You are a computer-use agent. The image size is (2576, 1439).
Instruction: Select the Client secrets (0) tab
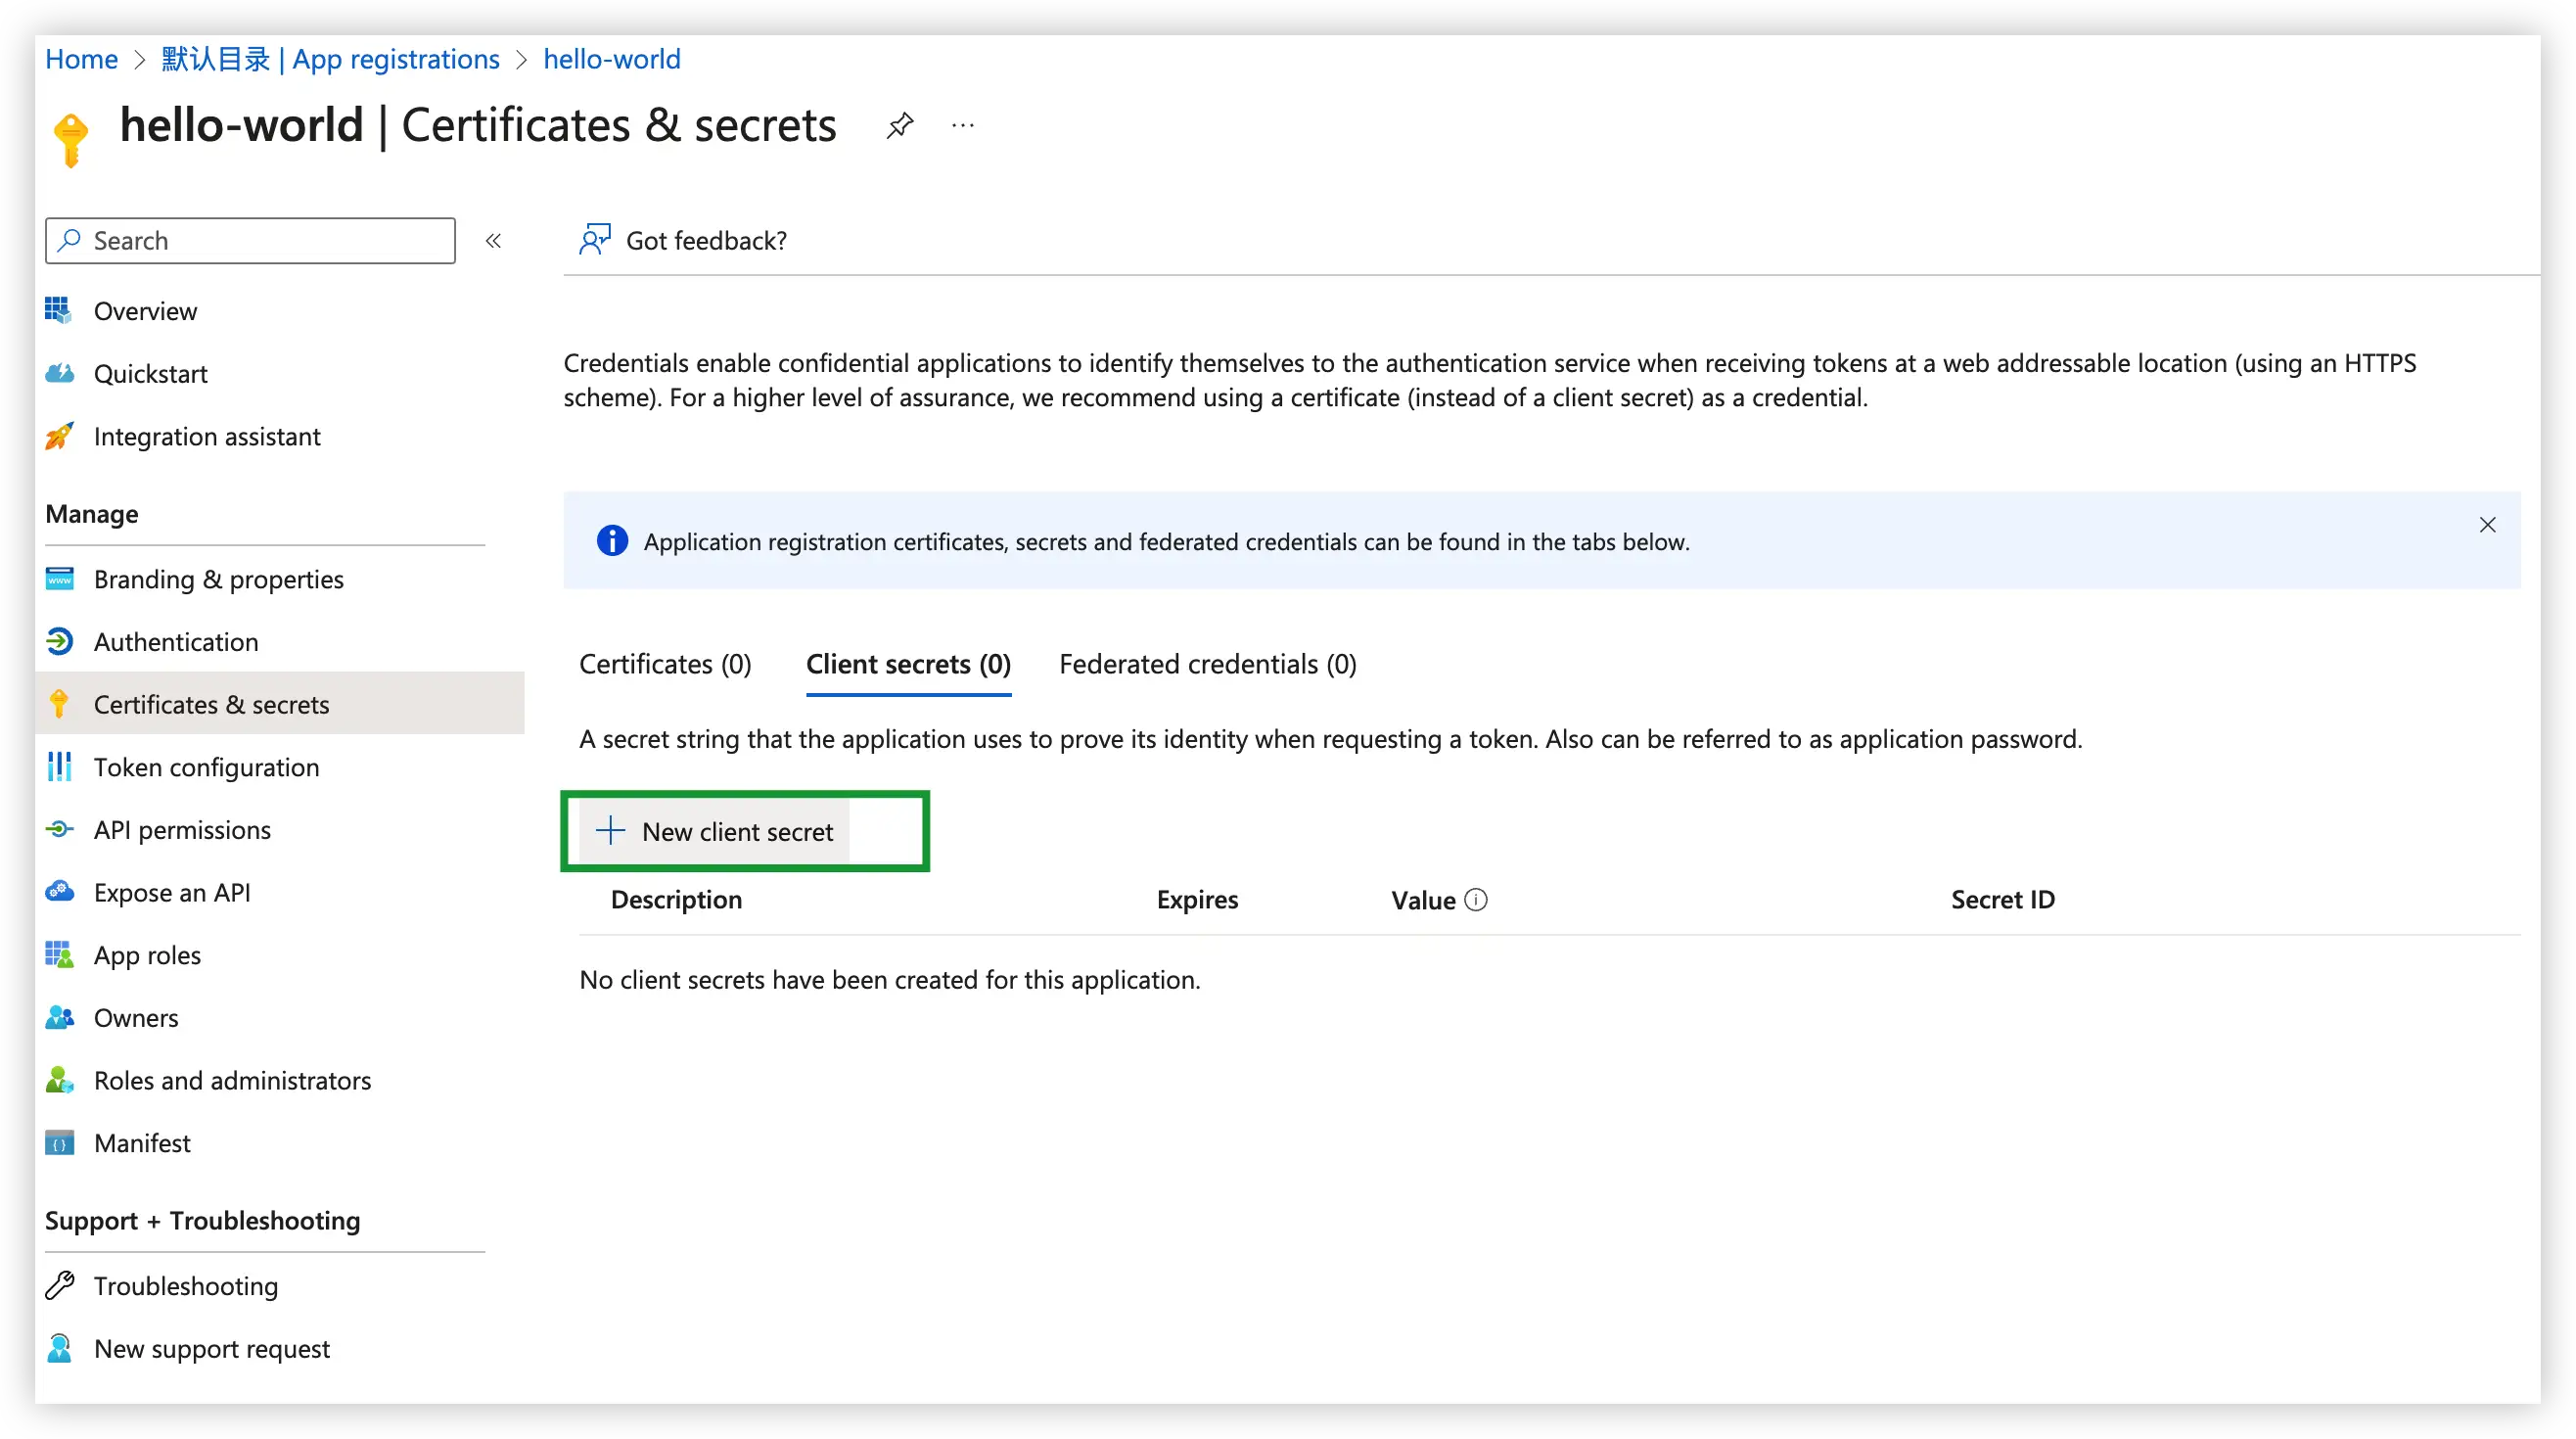pos(908,664)
